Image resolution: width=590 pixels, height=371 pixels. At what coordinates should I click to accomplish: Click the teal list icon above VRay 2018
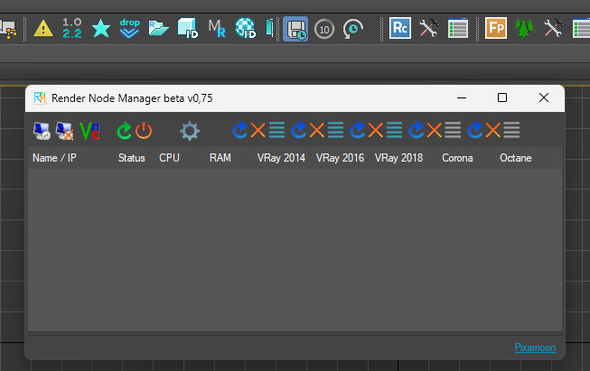point(394,130)
